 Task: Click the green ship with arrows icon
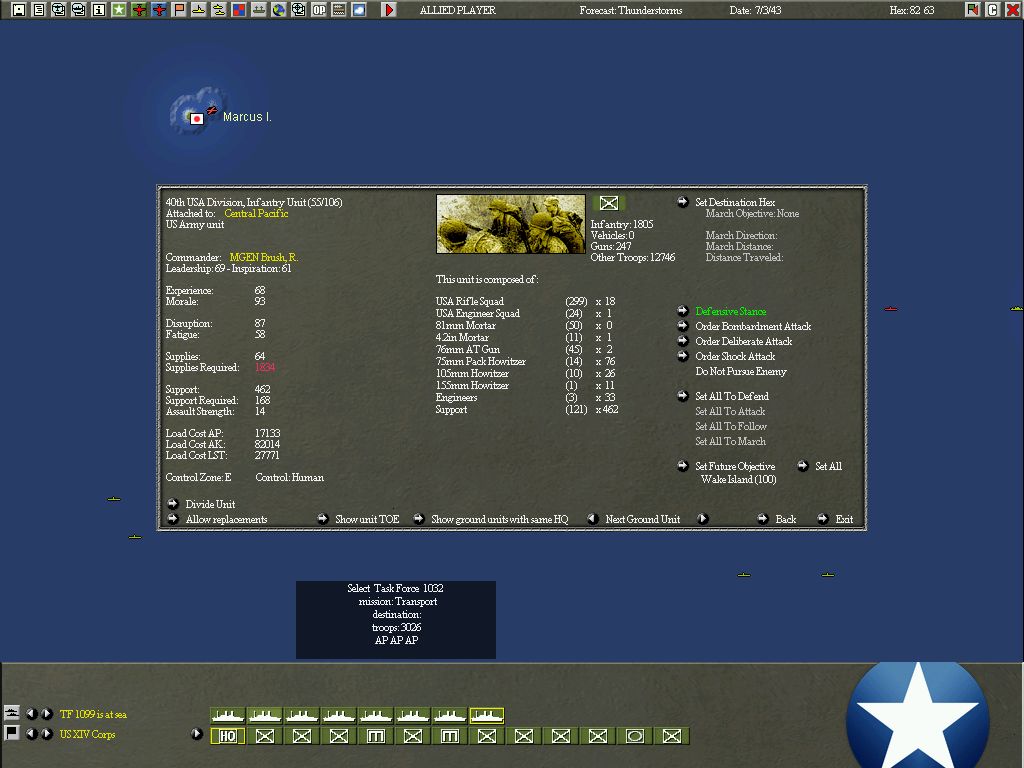pos(259,10)
